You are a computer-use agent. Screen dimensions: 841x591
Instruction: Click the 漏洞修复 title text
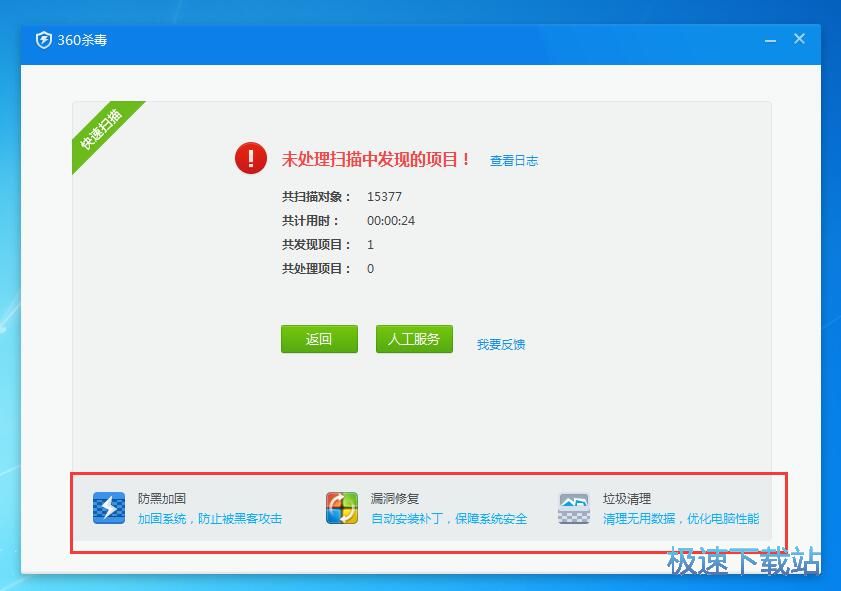click(x=395, y=498)
